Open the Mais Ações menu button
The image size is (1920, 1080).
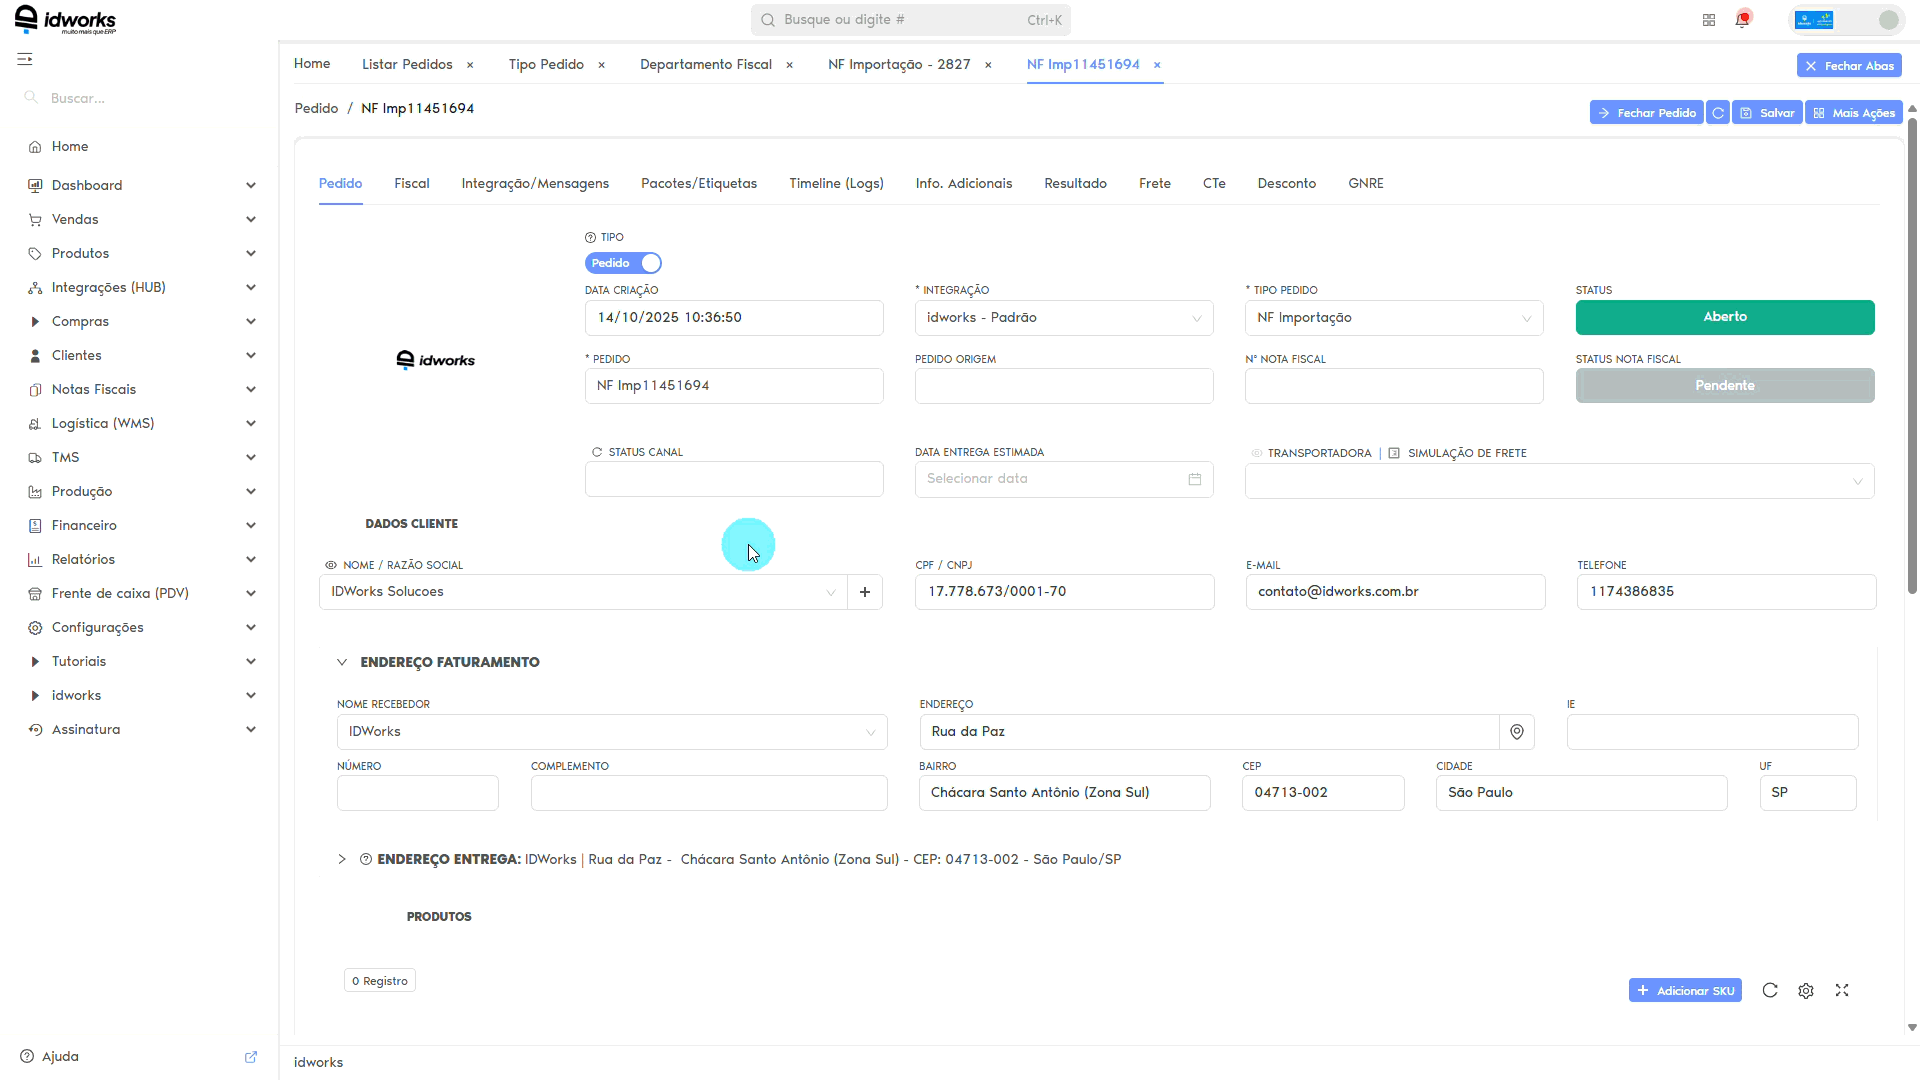pos(1854,113)
